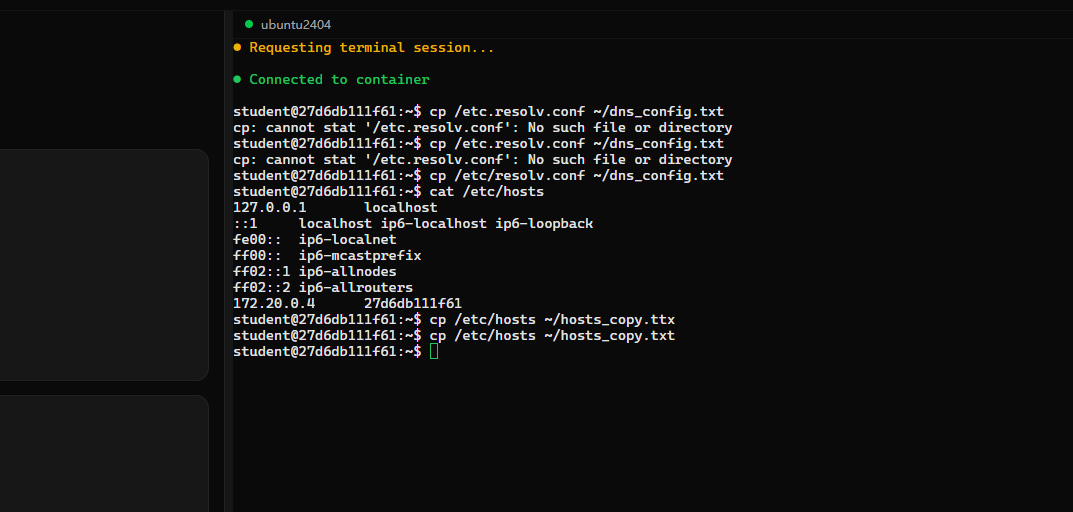This screenshot has width=1073, height=512.
Task: Click the successful 'cp /etc/resolv.conf' command line
Action: [x=478, y=176]
